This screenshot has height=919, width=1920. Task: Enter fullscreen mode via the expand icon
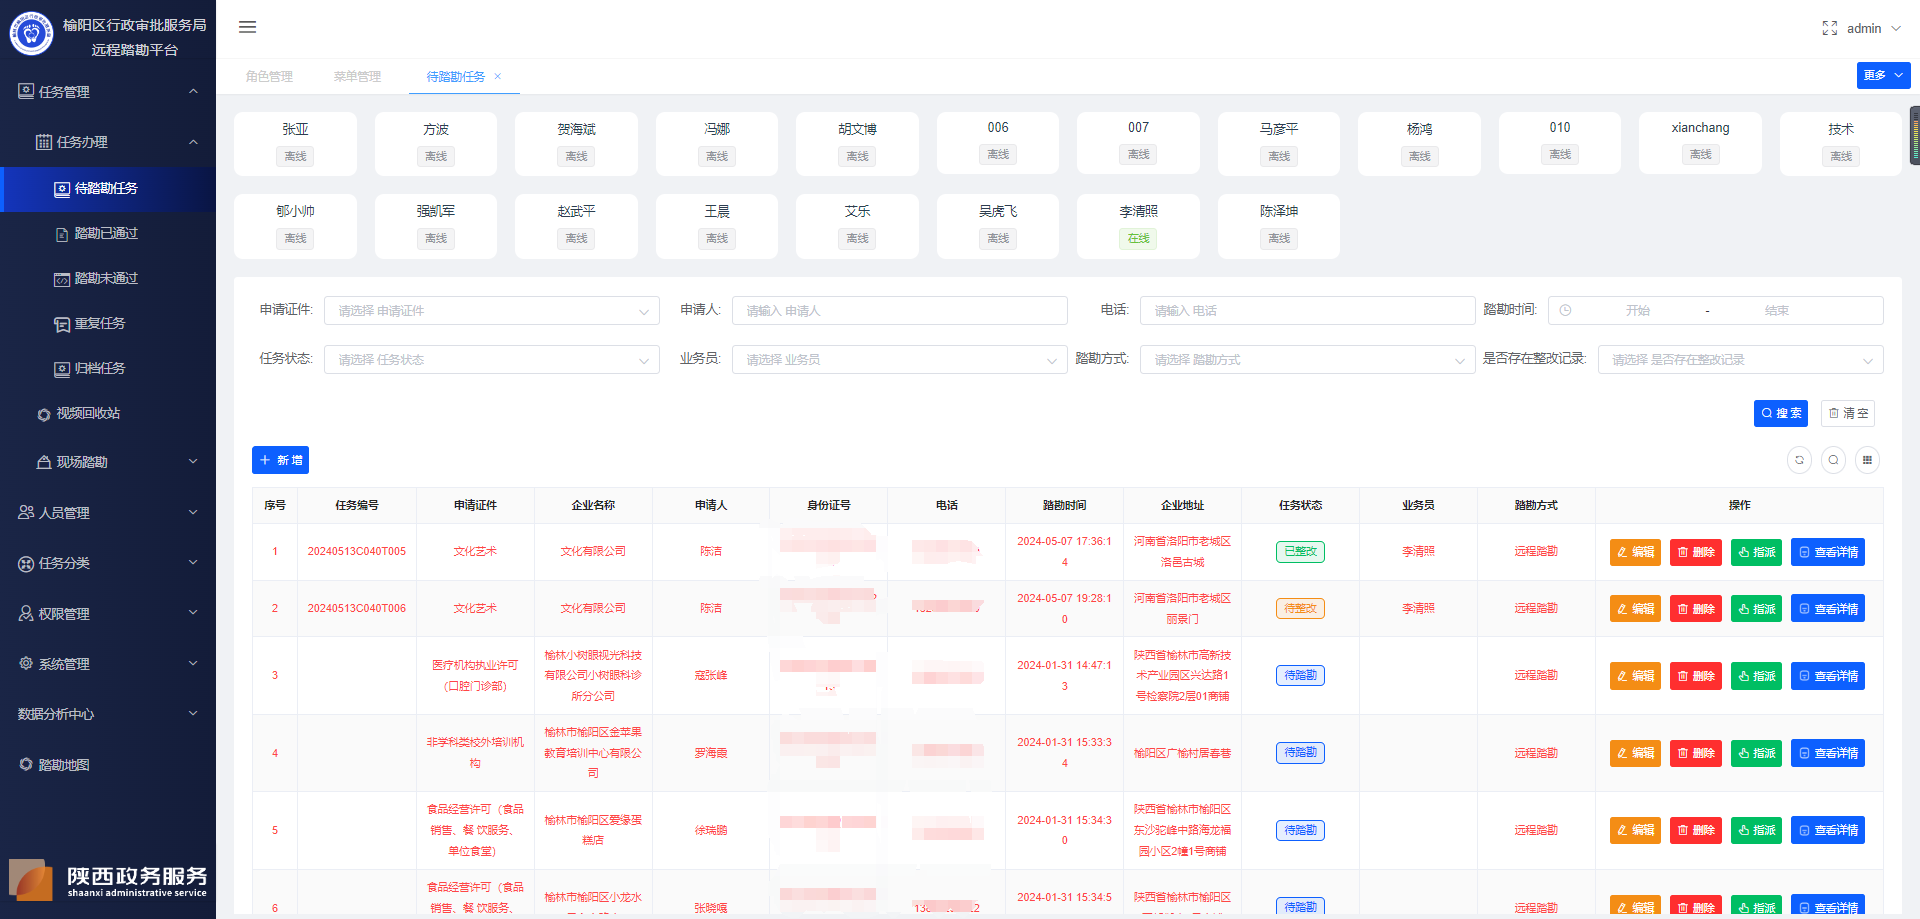[1829, 28]
